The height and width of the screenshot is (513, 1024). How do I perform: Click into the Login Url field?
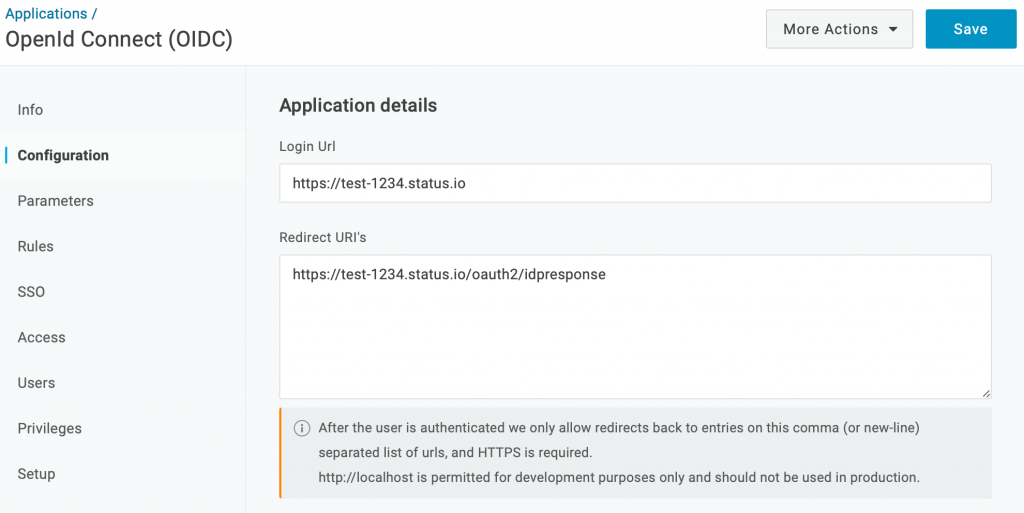coord(635,184)
